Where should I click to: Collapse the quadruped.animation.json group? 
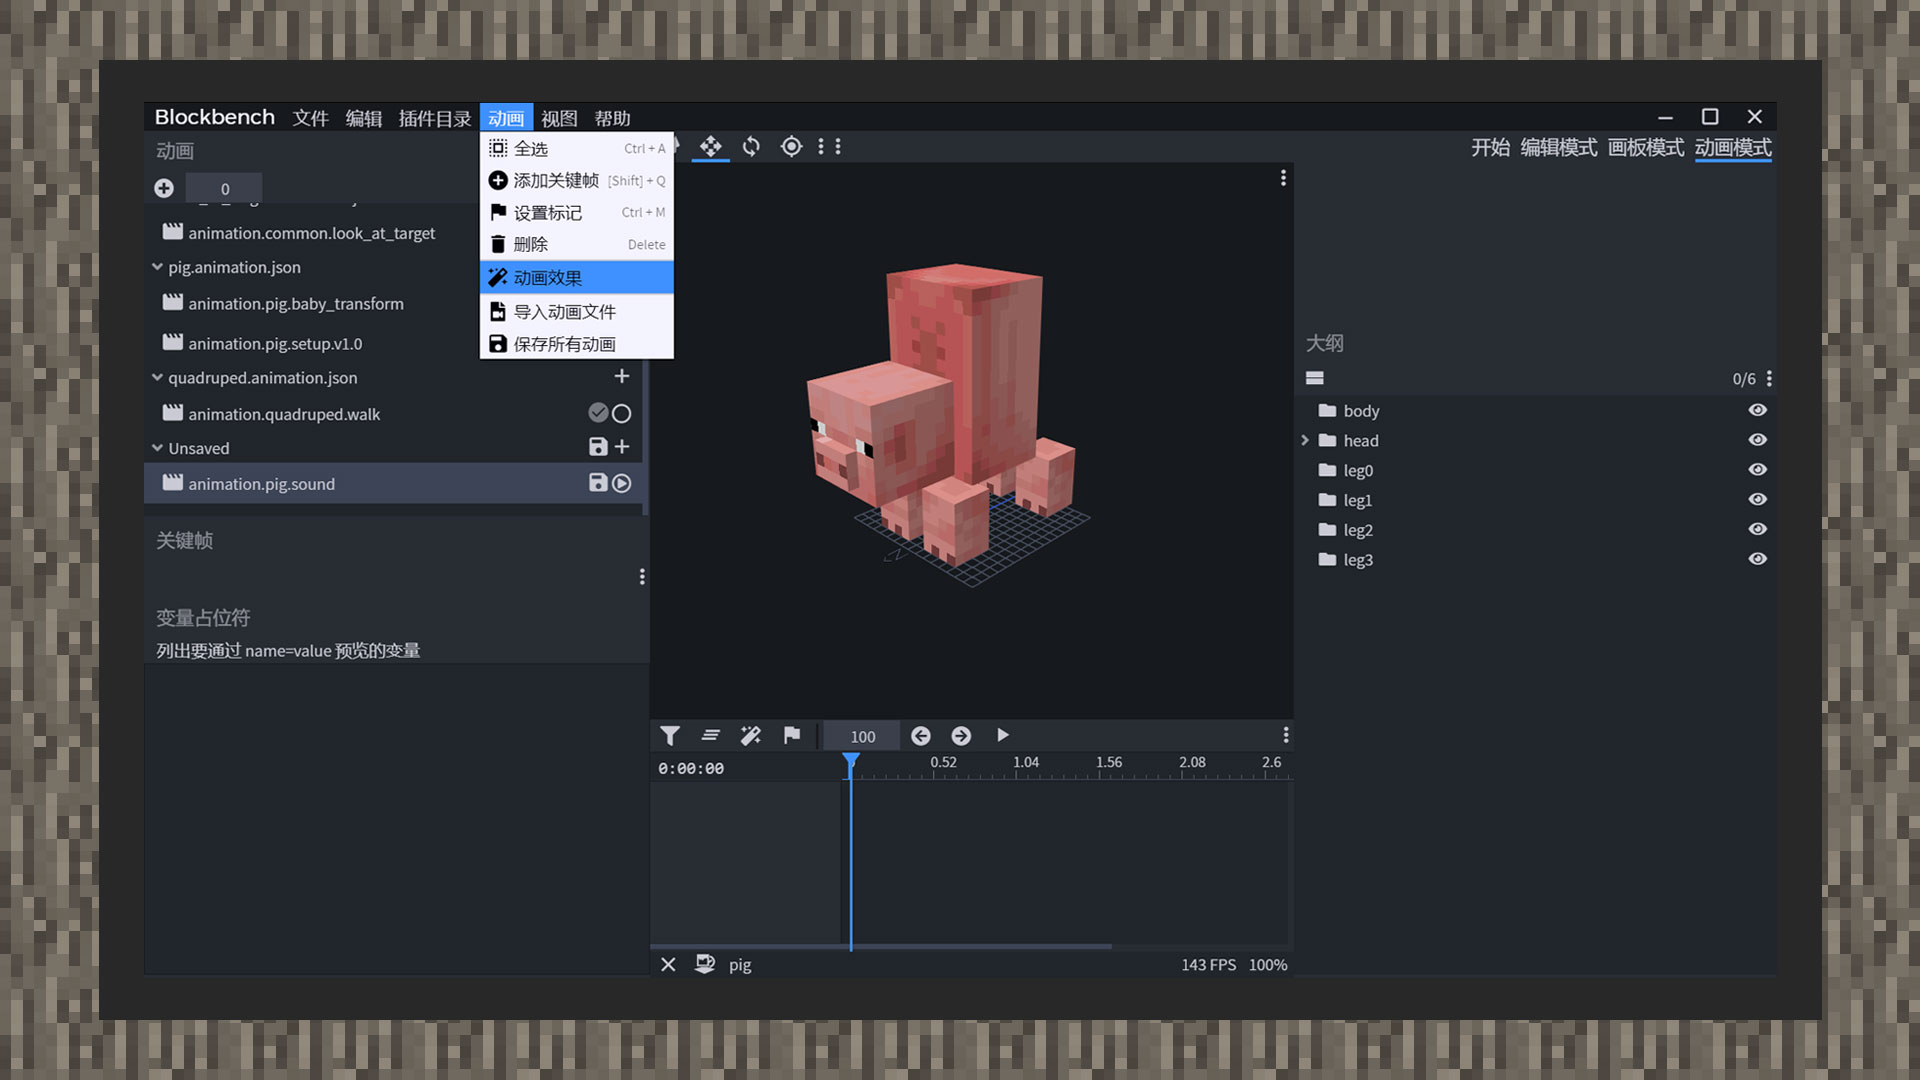157,377
